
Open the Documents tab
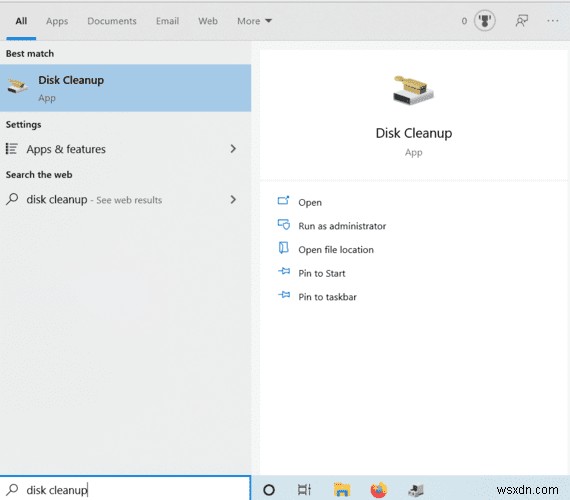pos(112,21)
